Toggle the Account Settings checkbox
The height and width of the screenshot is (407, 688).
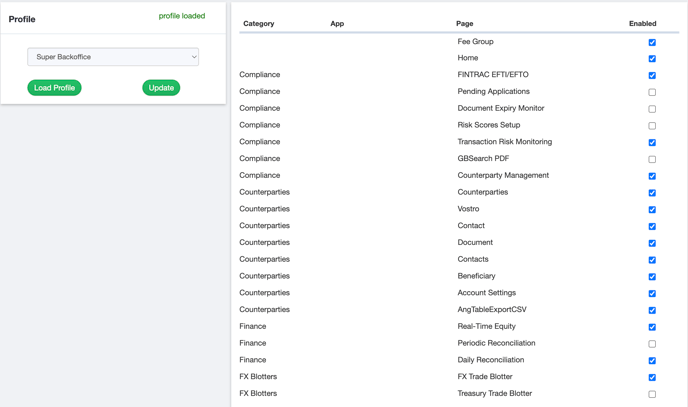[x=652, y=294]
